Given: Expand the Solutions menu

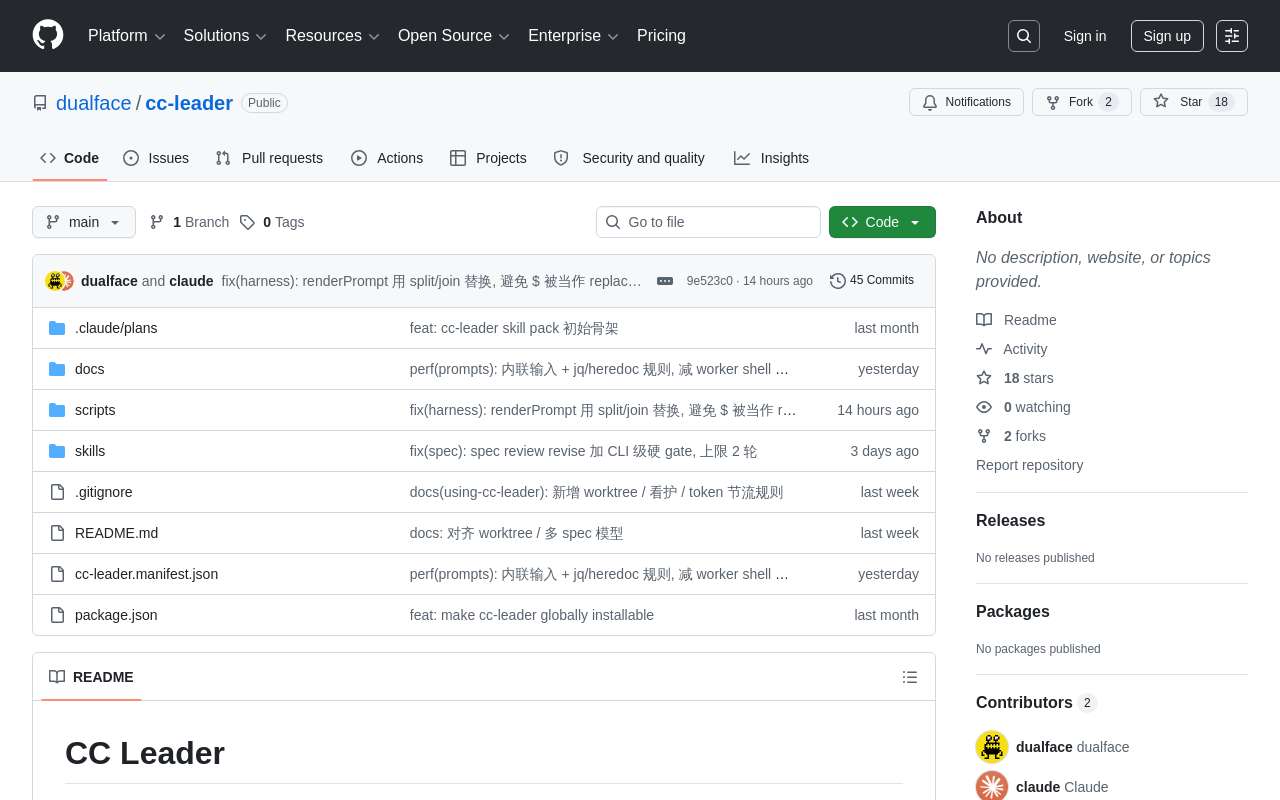Looking at the screenshot, I should click(225, 36).
